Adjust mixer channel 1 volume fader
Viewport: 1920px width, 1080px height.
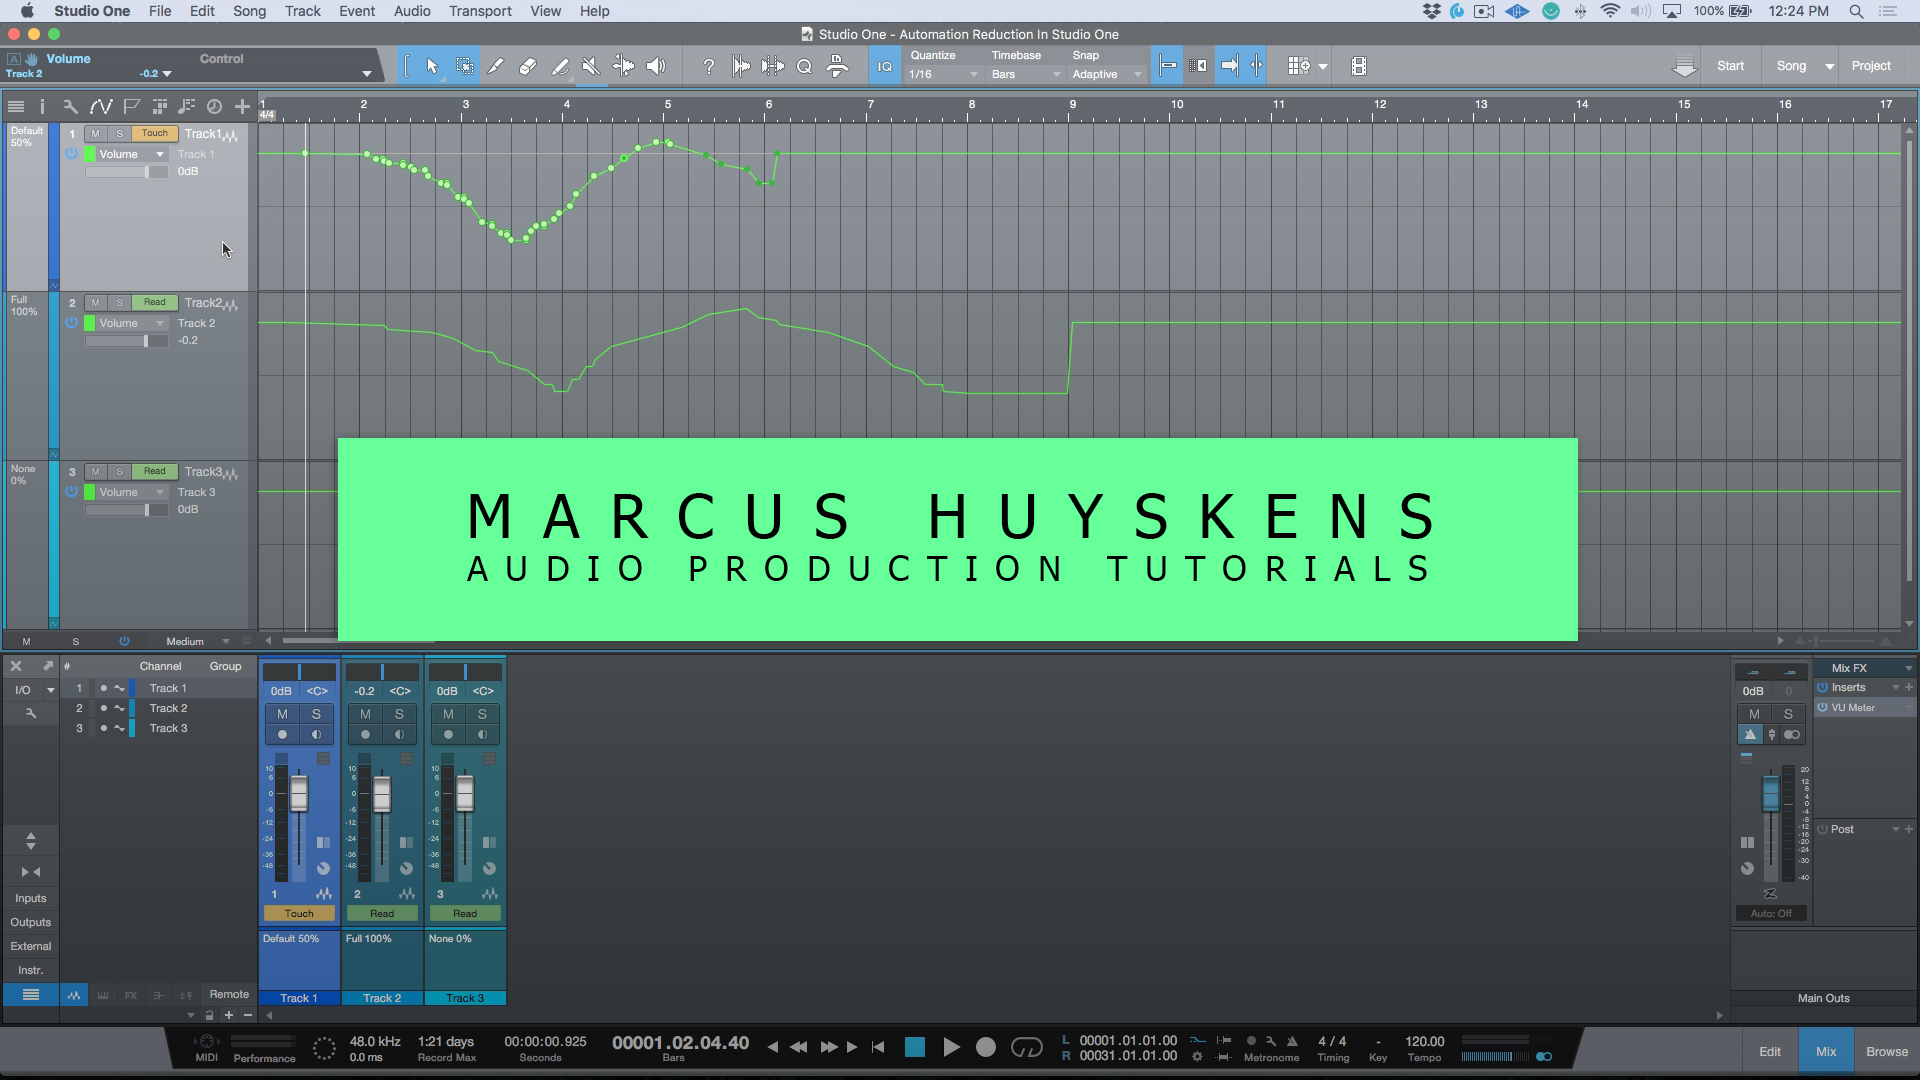pyautogui.click(x=299, y=795)
